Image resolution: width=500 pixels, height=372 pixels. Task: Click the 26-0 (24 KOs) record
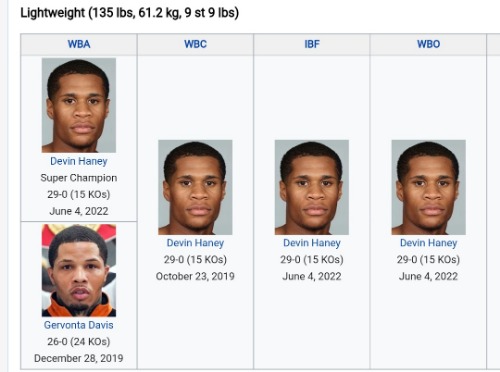pyautogui.click(x=79, y=342)
